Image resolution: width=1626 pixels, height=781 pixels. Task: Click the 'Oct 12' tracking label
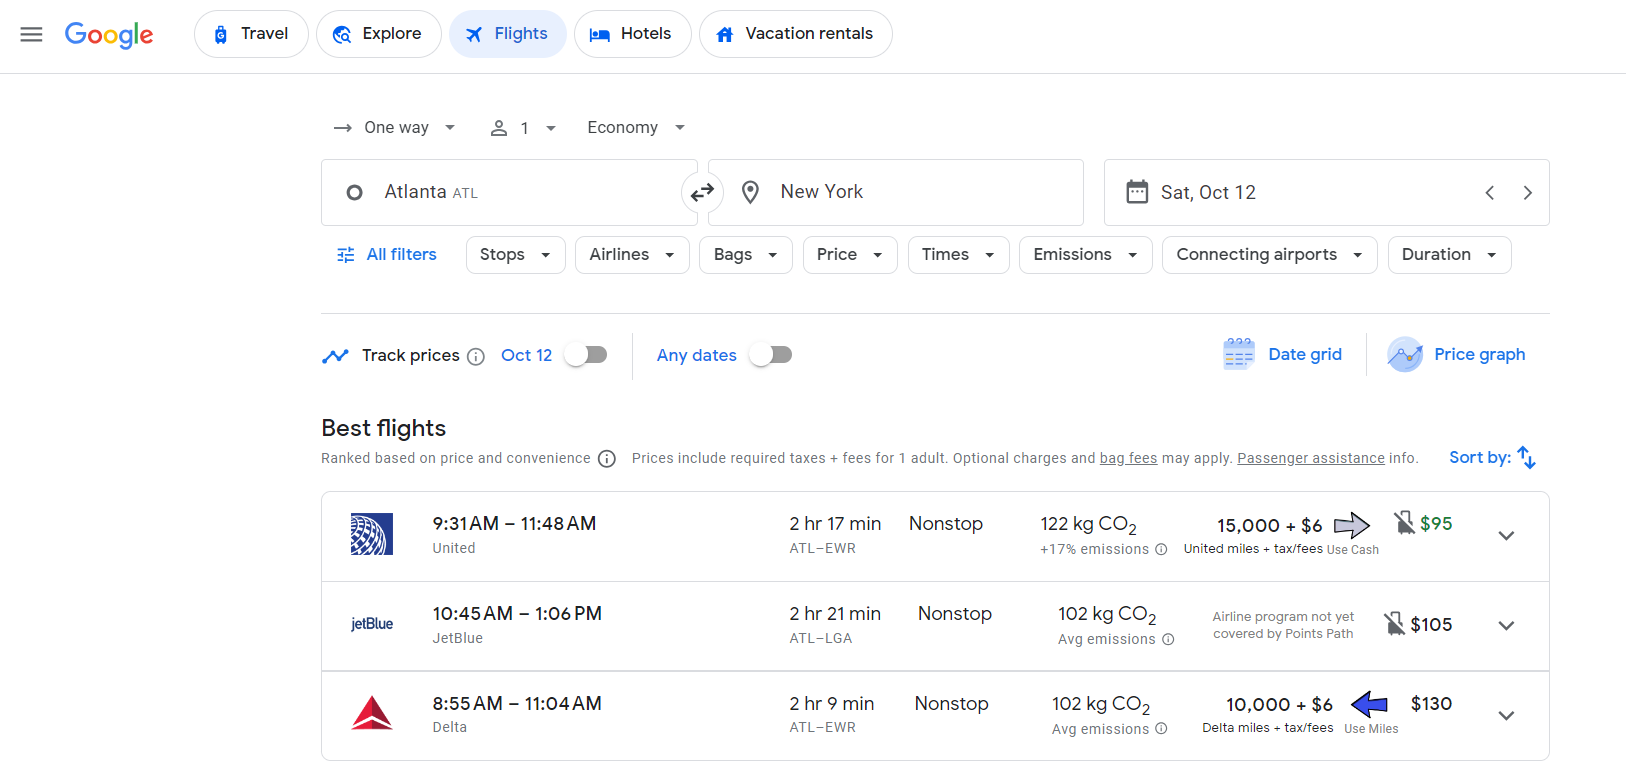(526, 356)
